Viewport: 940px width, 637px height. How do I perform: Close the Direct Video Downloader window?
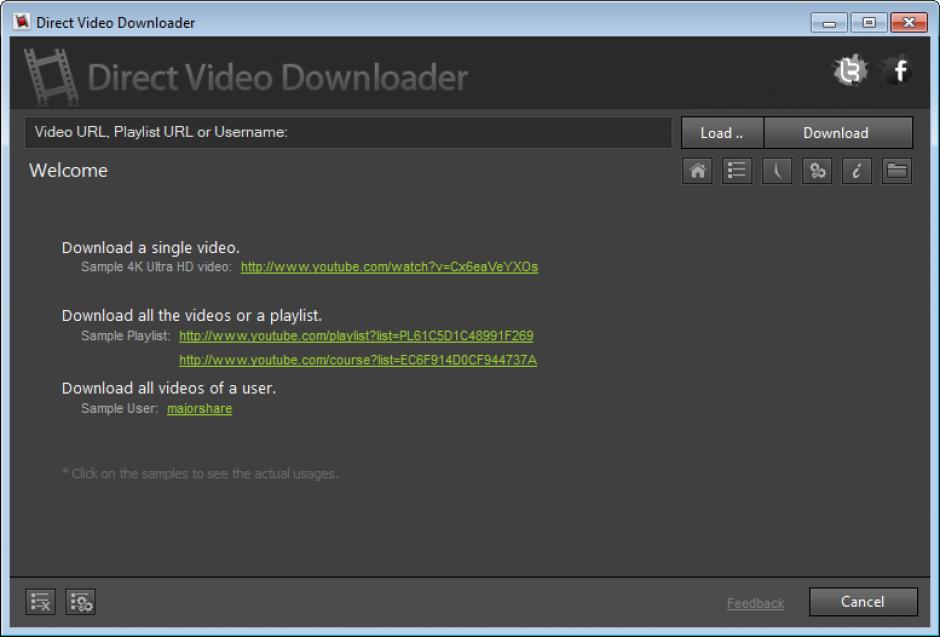click(x=909, y=23)
